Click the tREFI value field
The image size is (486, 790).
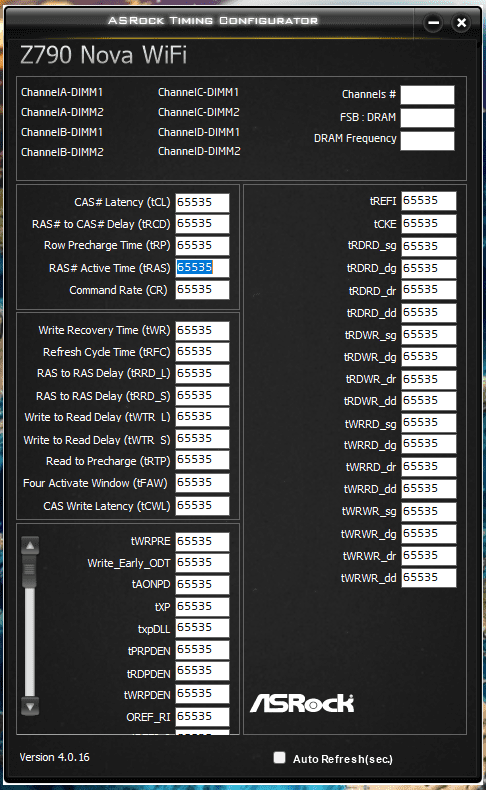(429, 201)
